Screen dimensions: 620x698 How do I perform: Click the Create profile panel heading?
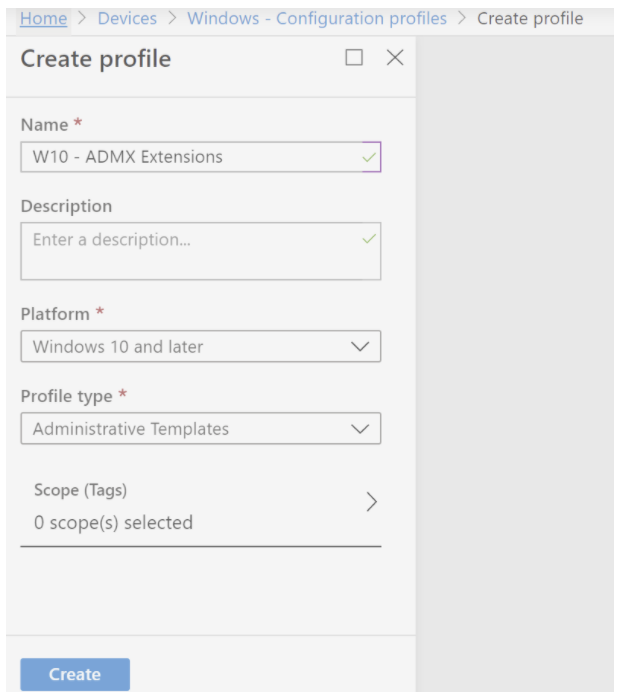[96, 59]
